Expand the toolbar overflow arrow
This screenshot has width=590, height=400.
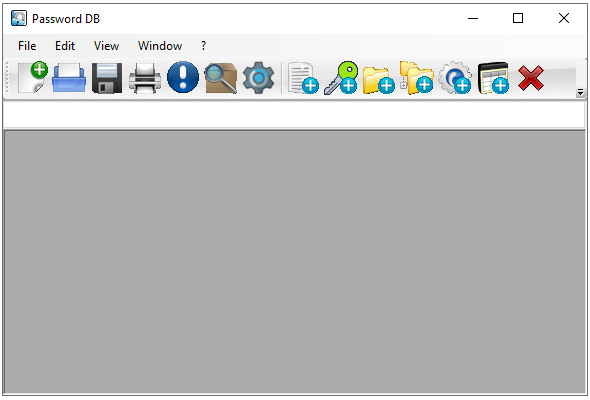(x=581, y=92)
